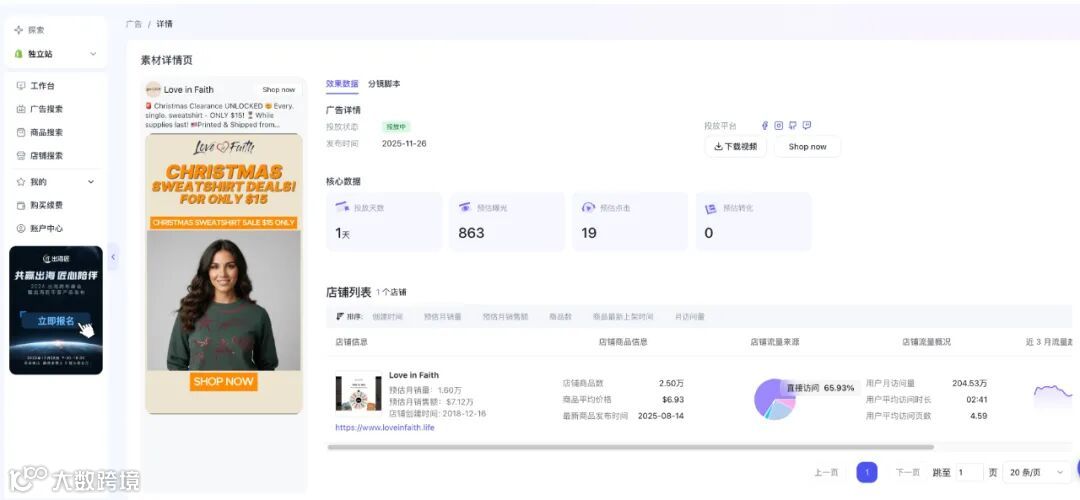
Task: Click the traffic source pie chart
Action: coord(774,399)
